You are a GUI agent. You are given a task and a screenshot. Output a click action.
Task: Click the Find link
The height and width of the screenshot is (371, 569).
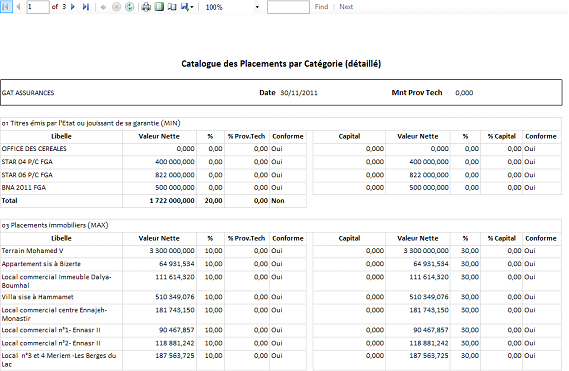coord(321,7)
